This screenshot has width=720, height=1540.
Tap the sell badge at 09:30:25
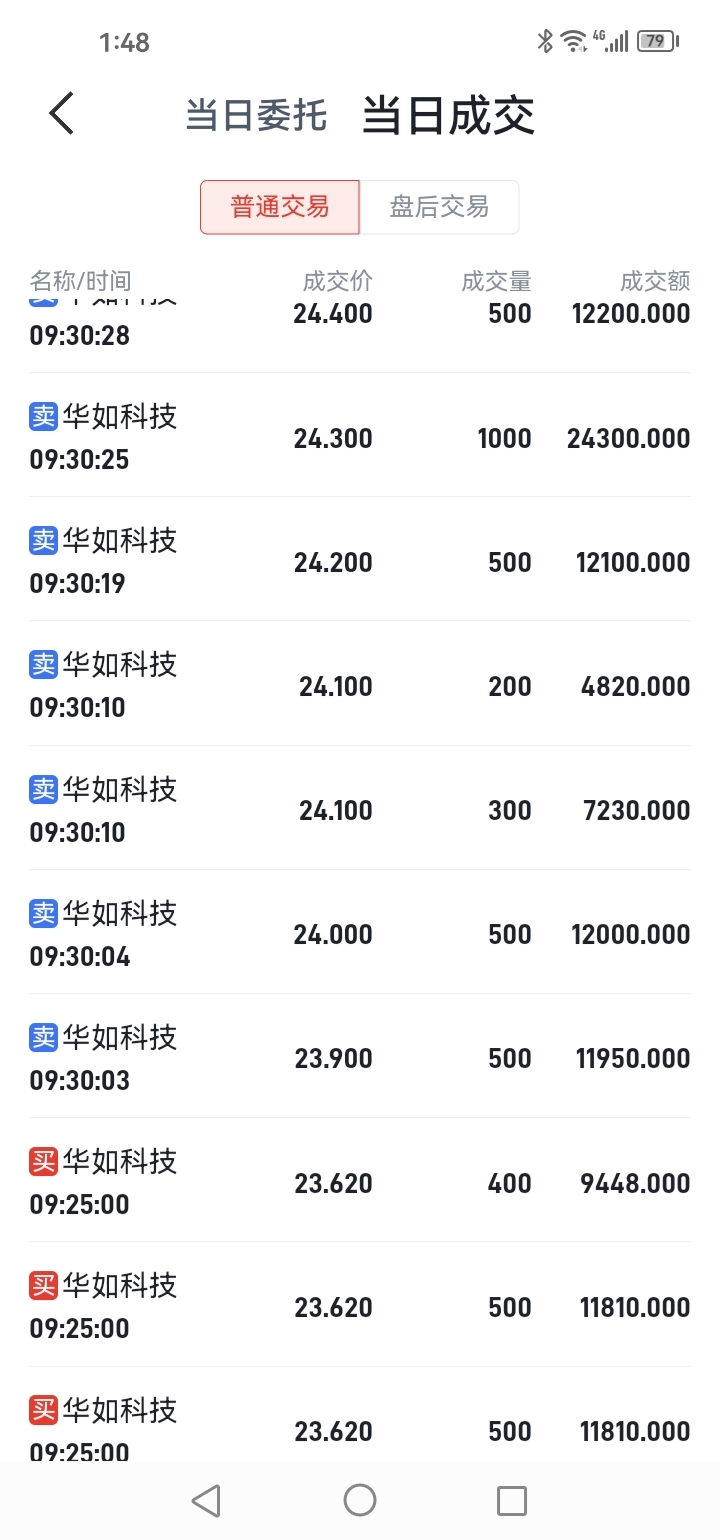pyautogui.click(x=44, y=416)
